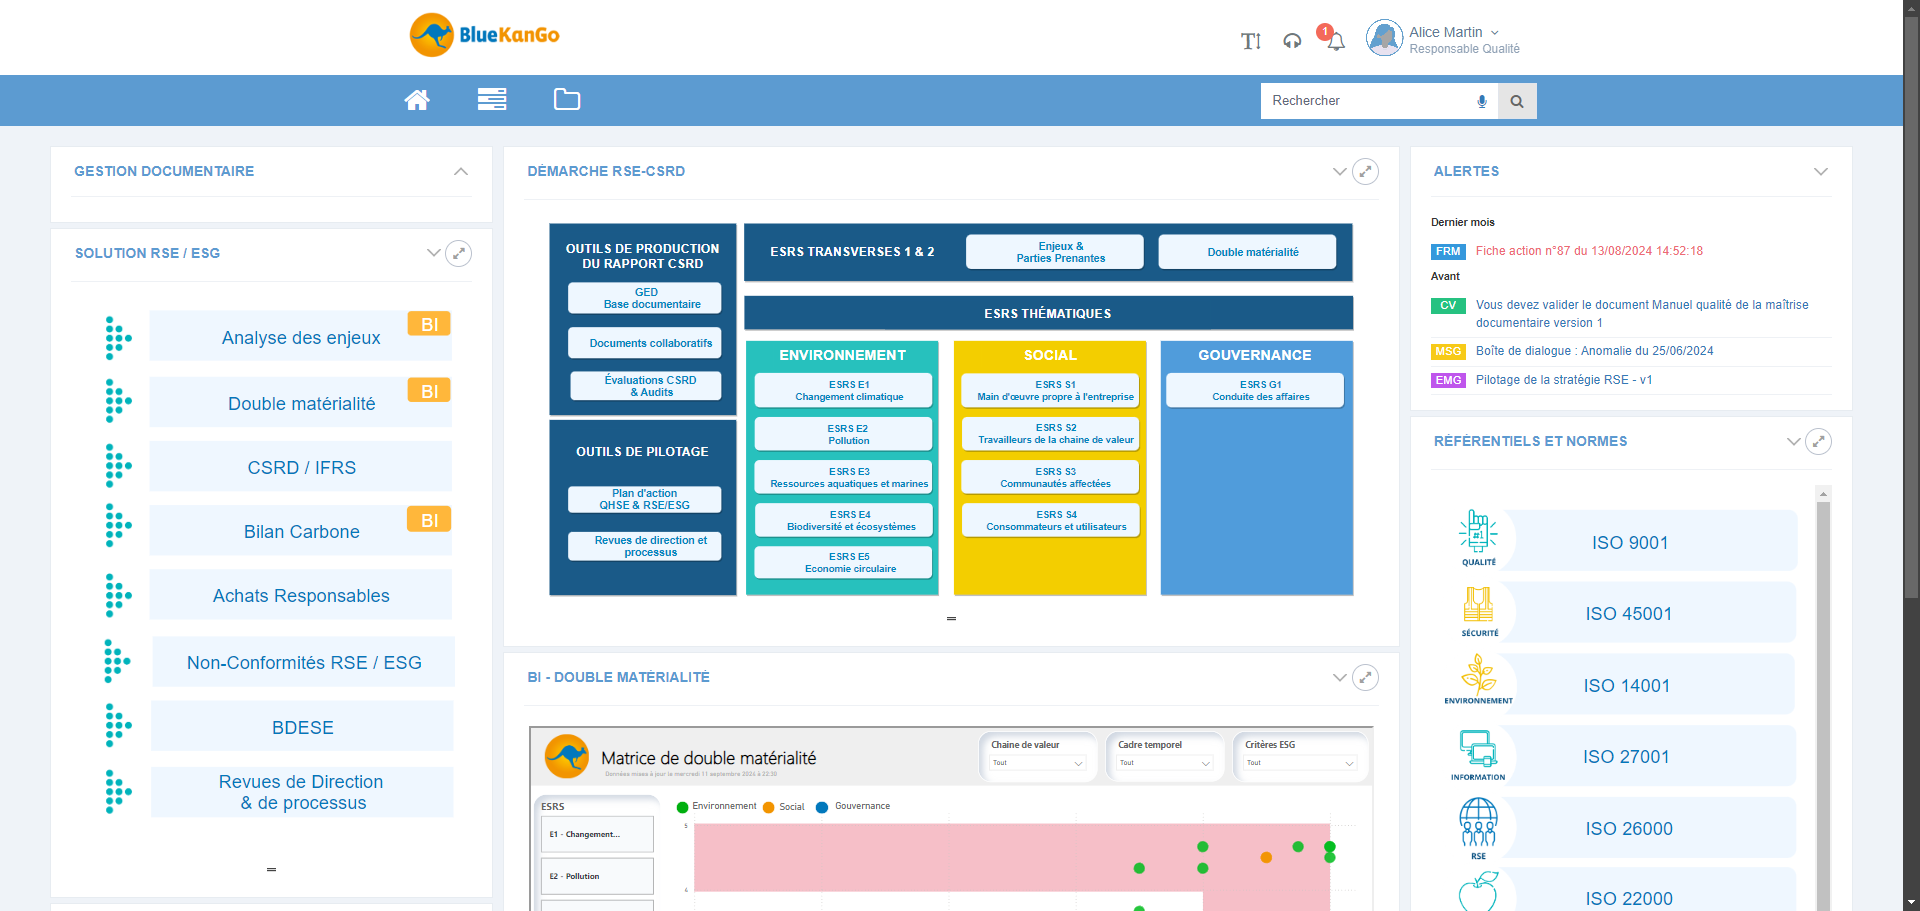1920x911 pixels.
Task: Go to the home page icon
Action: pyautogui.click(x=417, y=100)
